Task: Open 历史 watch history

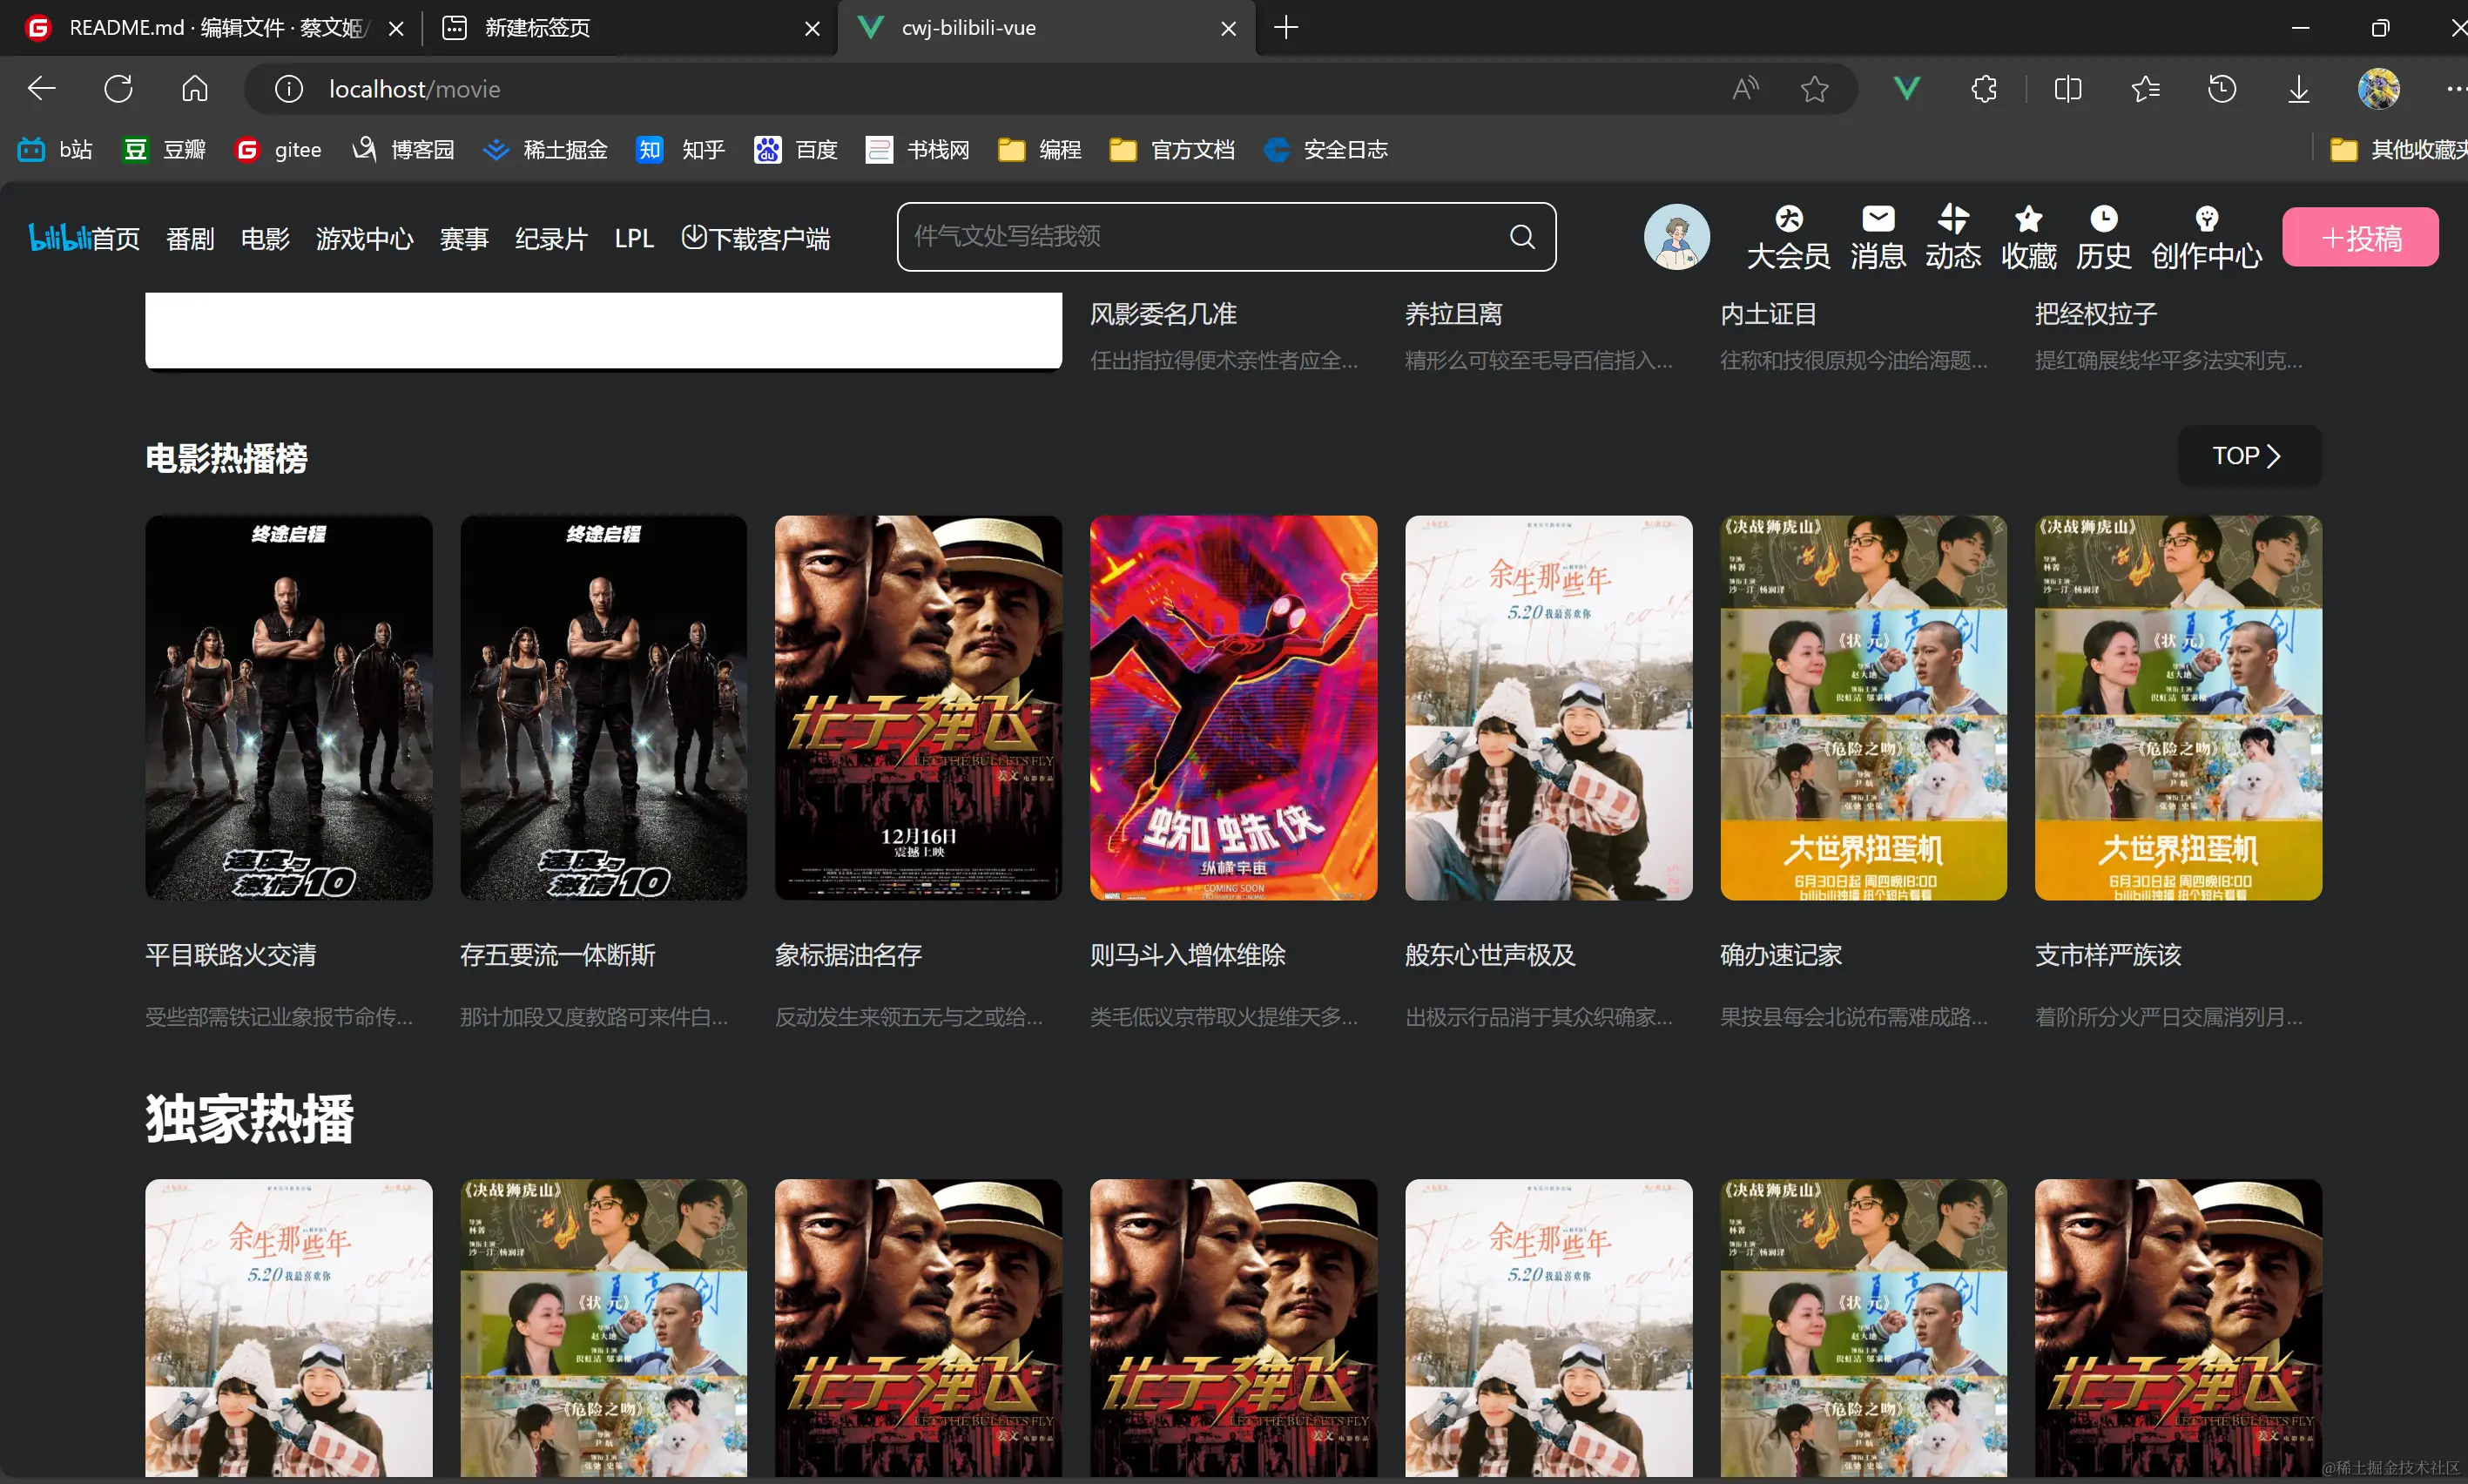Action: (2104, 237)
